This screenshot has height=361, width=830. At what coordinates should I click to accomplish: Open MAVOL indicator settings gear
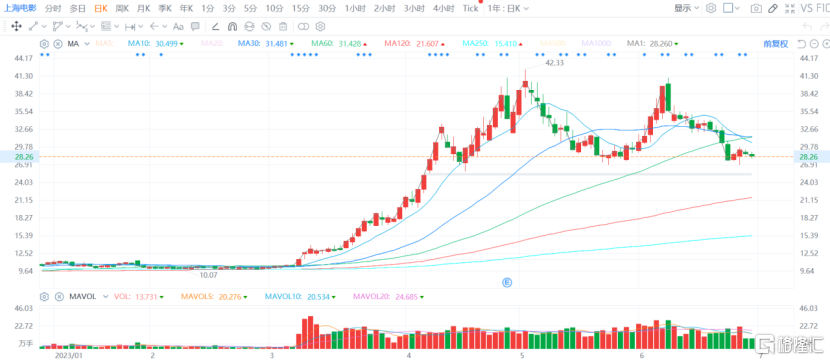click(44, 296)
